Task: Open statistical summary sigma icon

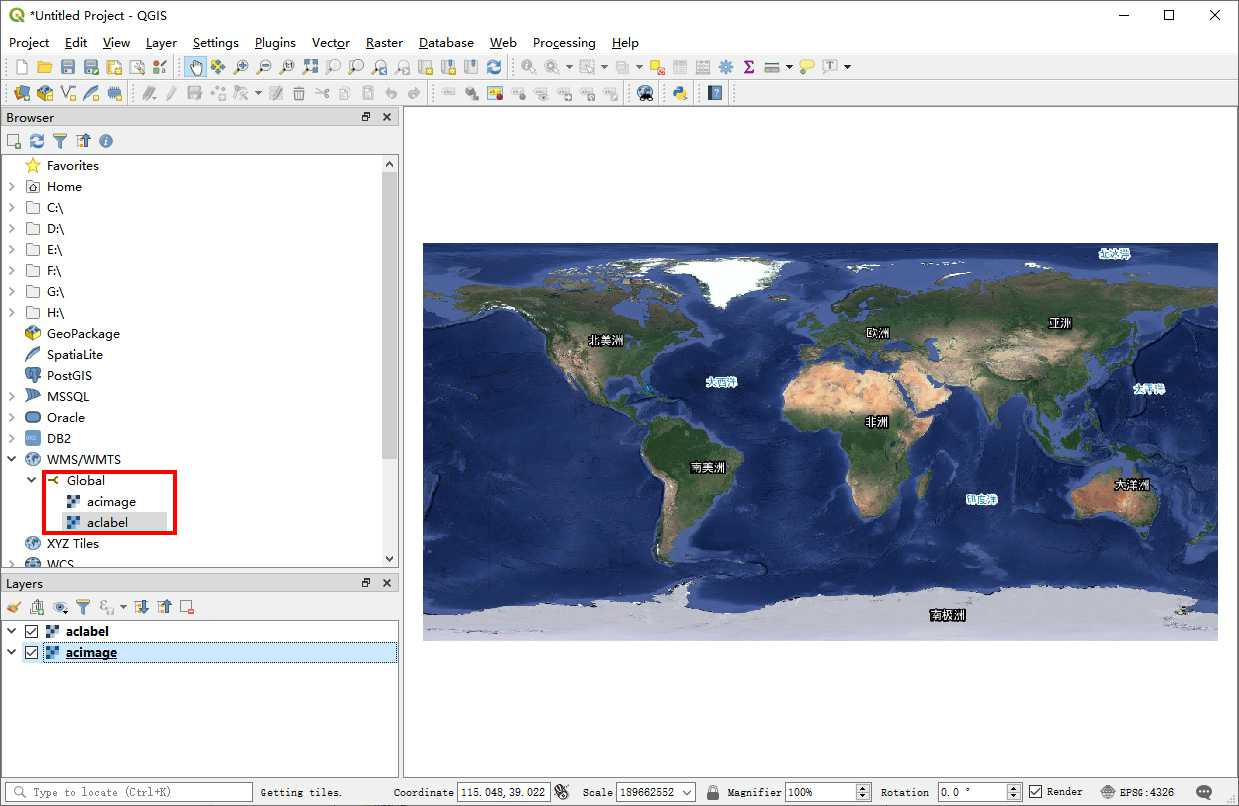Action: 748,67
